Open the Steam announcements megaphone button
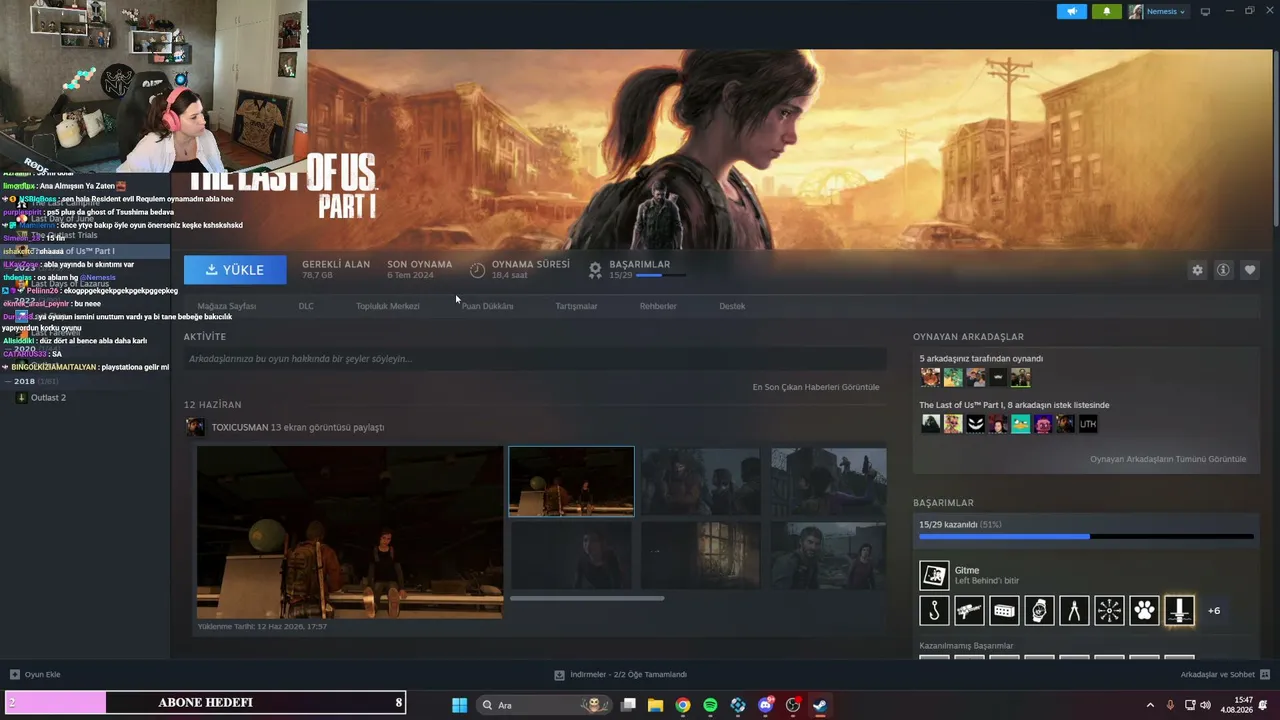Screen dimensions: 1280x720 (1071, 12)
